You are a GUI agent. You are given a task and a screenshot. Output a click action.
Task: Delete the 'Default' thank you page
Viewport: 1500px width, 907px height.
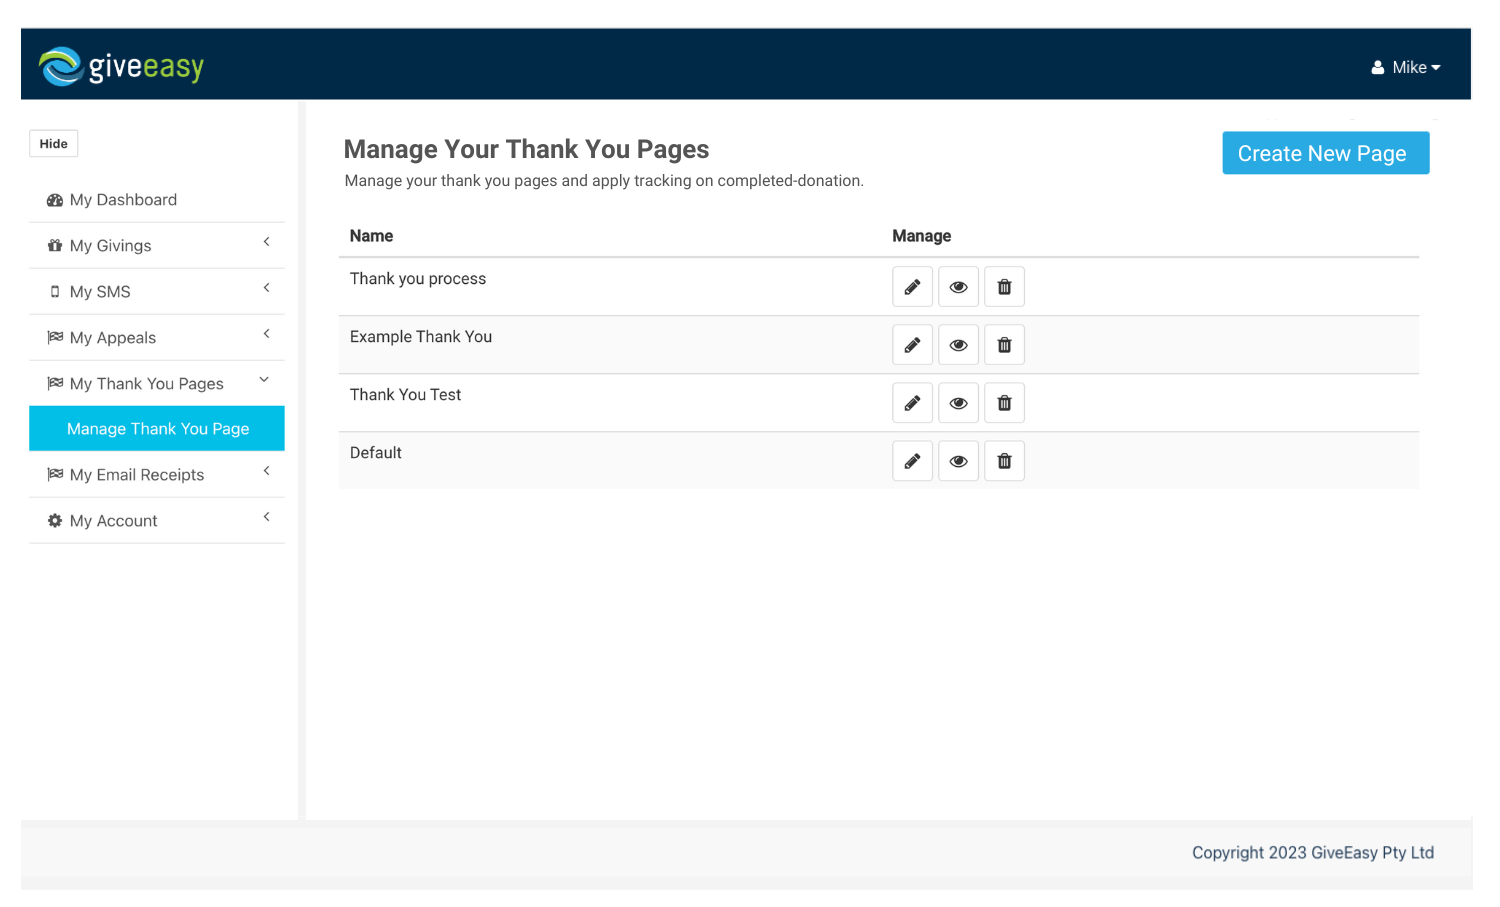click(1004, 461)
